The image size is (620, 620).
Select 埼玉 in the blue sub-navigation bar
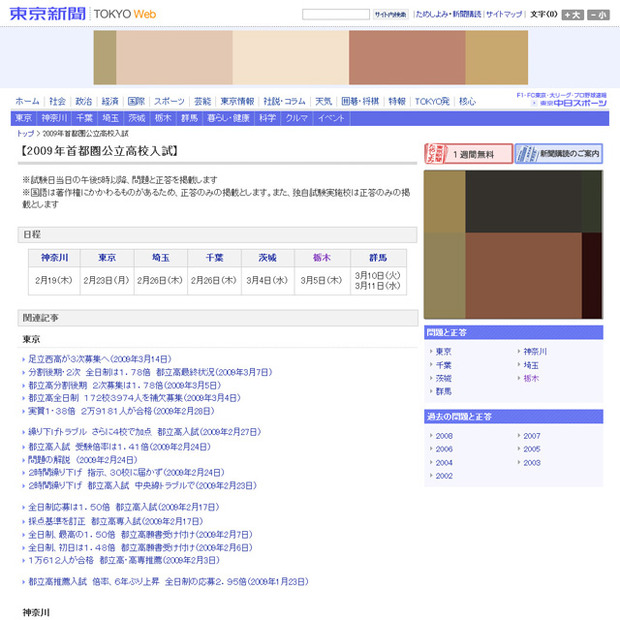pyautogui.click(x=110, y=118)
